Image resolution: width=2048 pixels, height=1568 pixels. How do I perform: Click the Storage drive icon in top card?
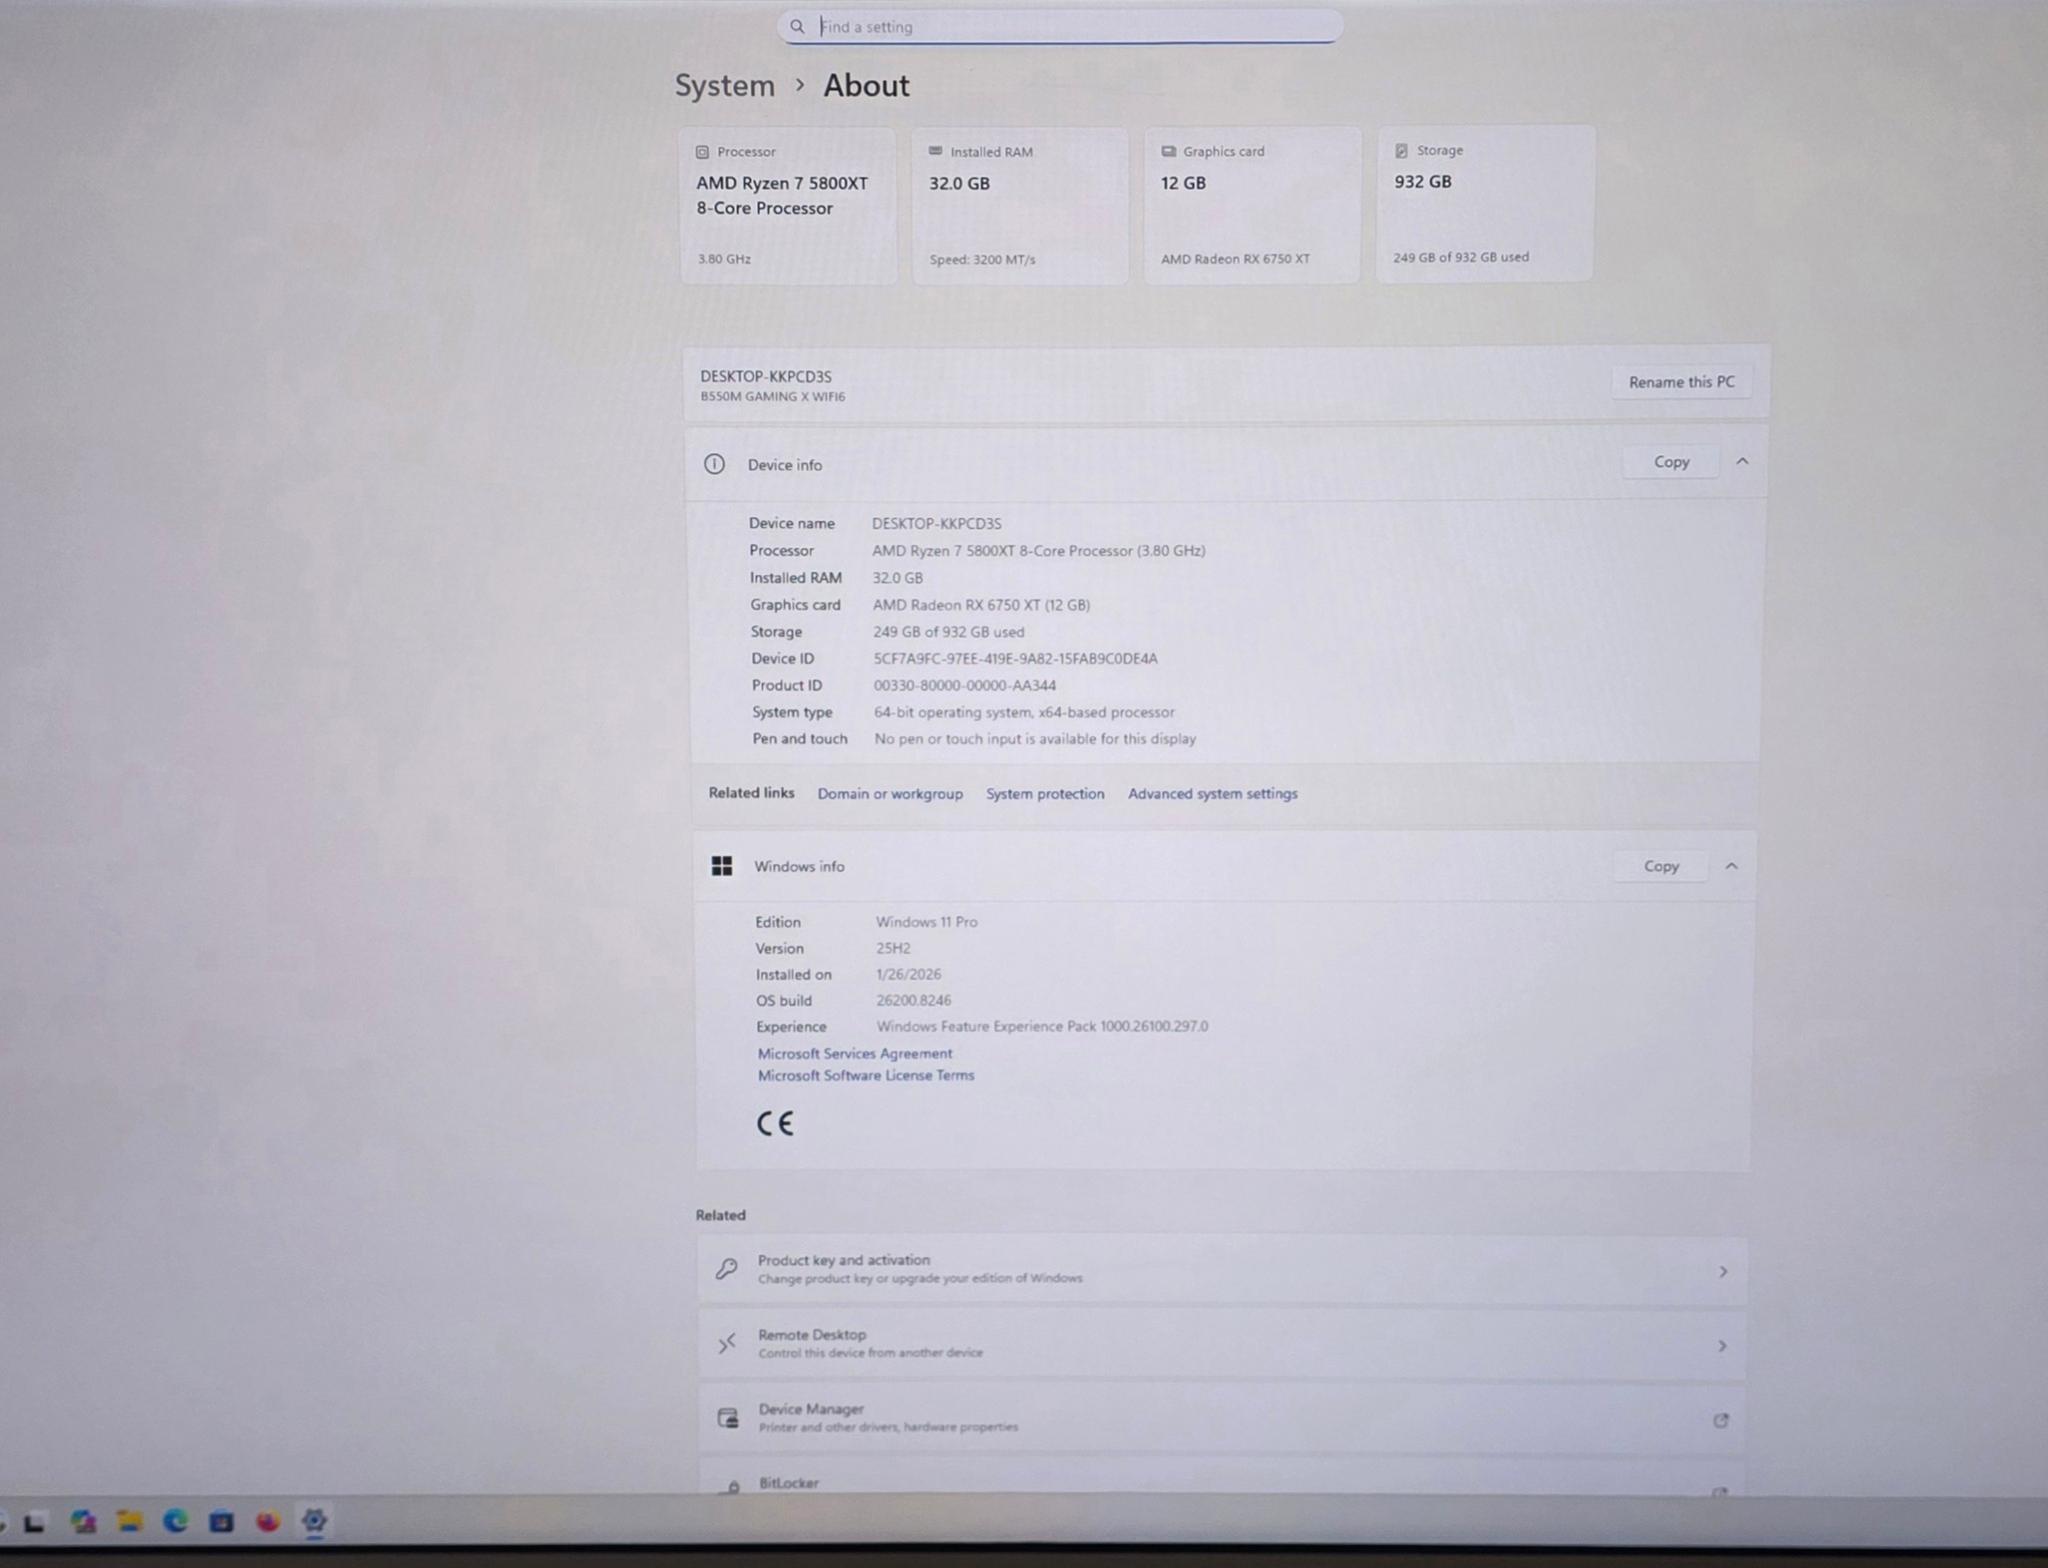tap(1401, 150)
